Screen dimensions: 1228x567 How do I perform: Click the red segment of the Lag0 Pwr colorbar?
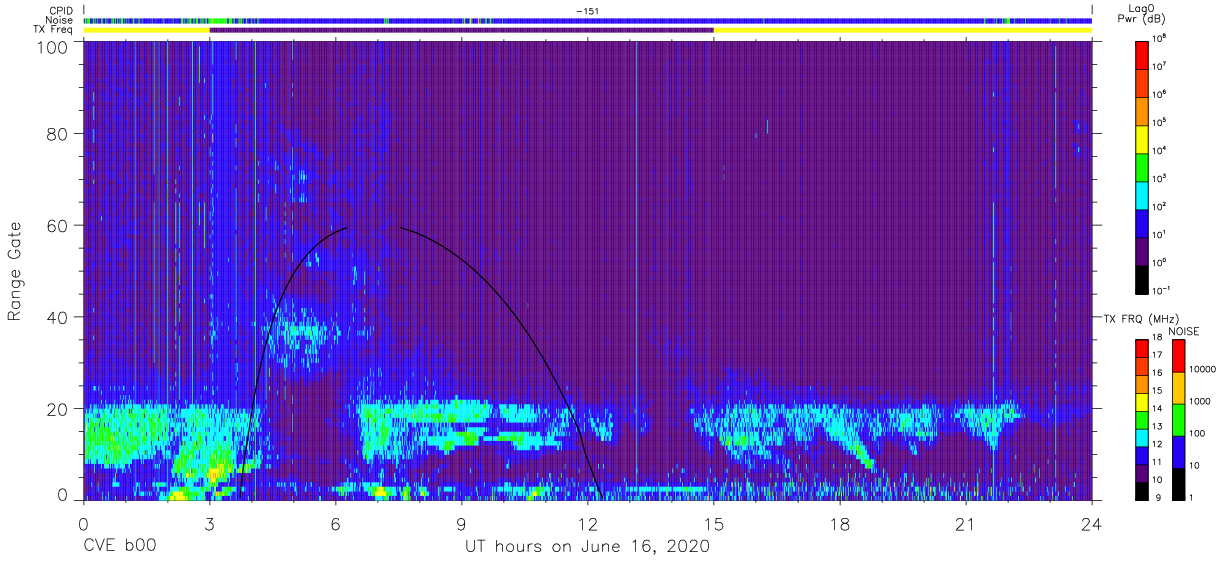[x=1142, y=55]
